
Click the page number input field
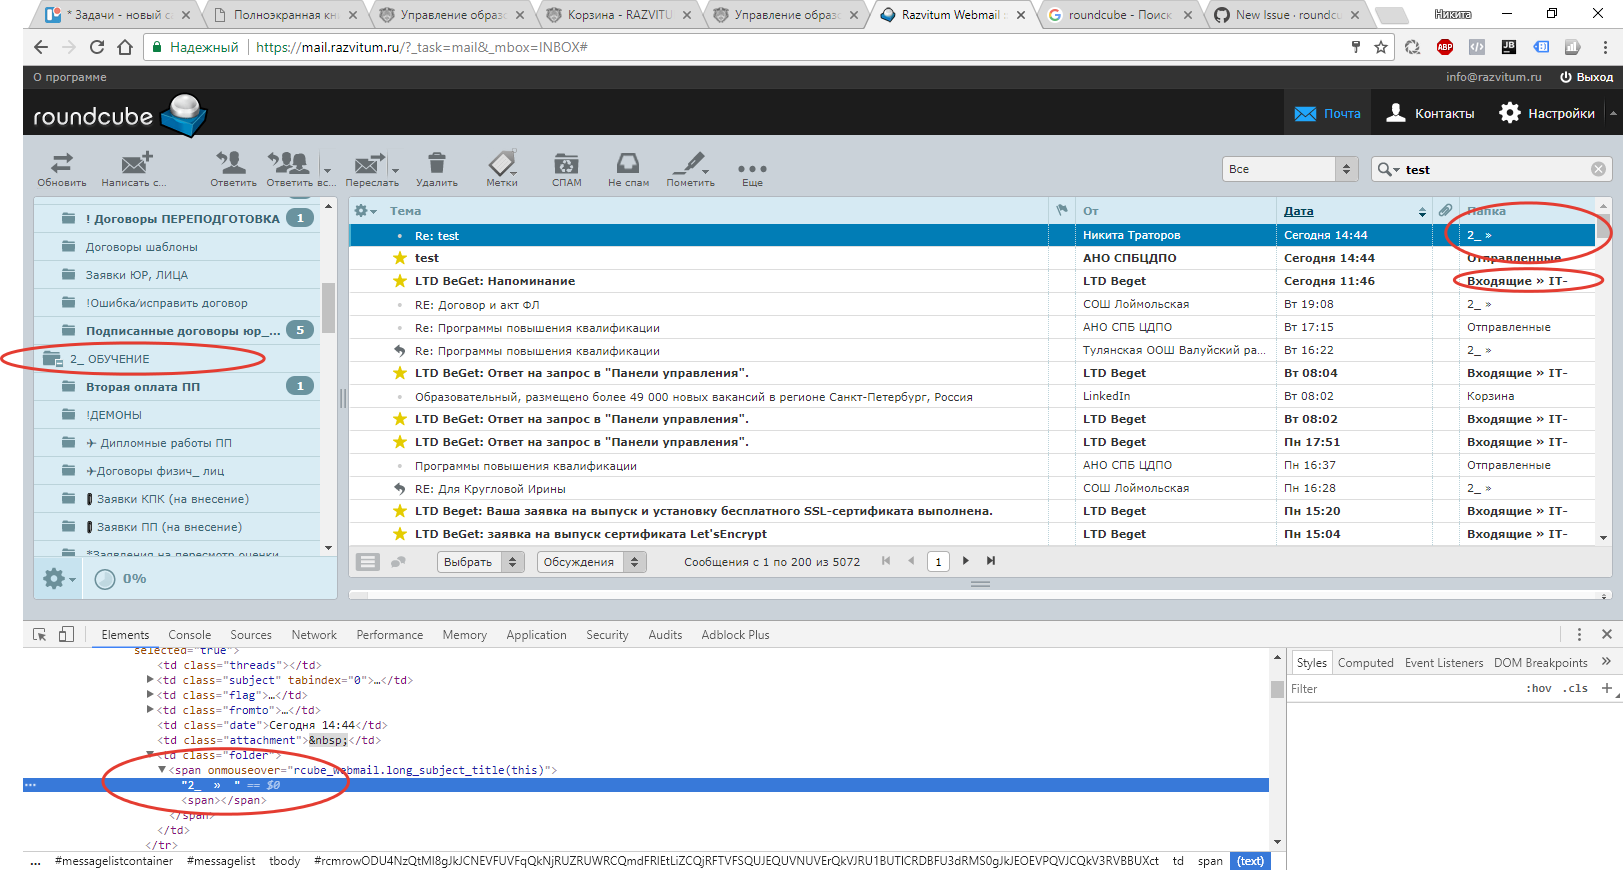938,562
